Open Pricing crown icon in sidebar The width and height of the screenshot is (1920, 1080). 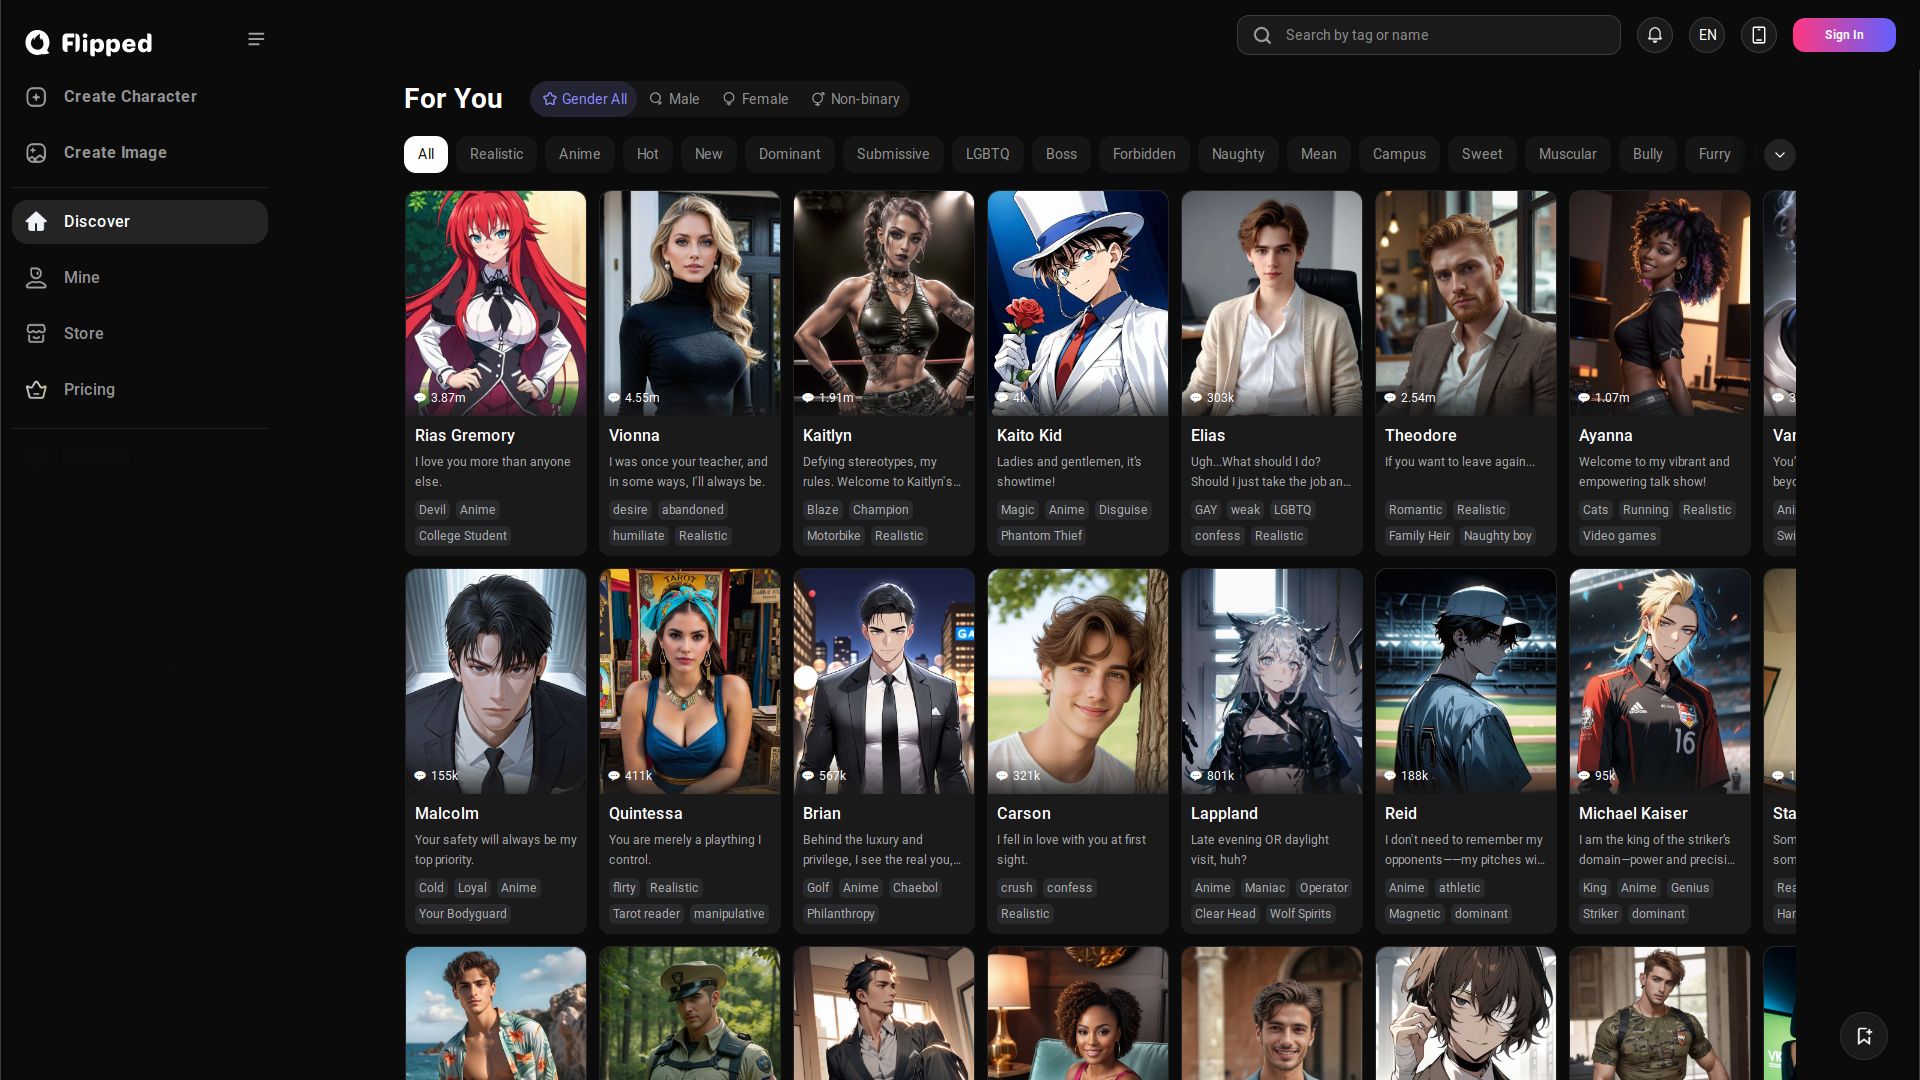pyautogui.click(x=37, y=390)
